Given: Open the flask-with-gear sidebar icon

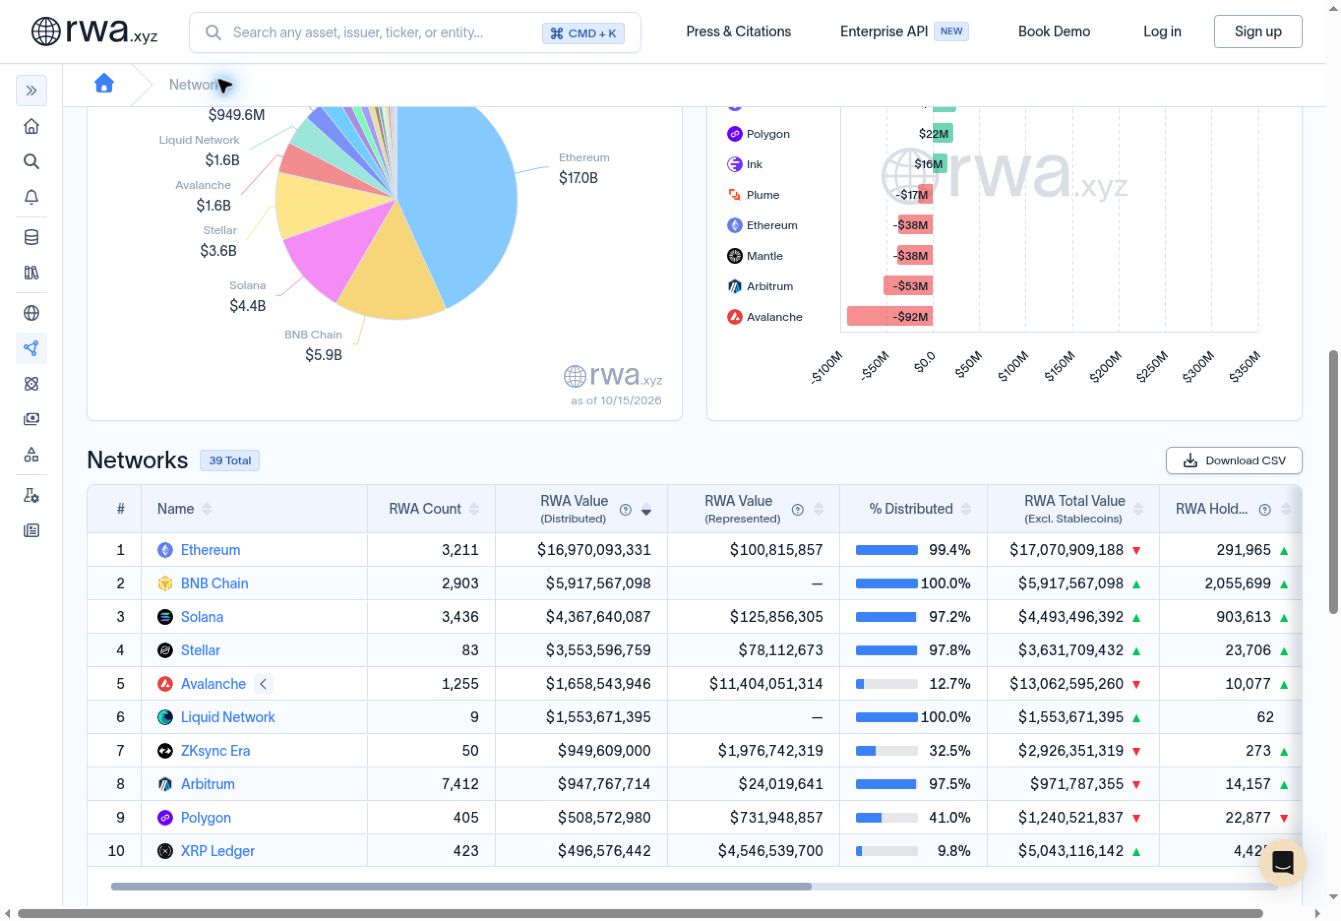Looking at the screenshot, I should click(31, 495).
